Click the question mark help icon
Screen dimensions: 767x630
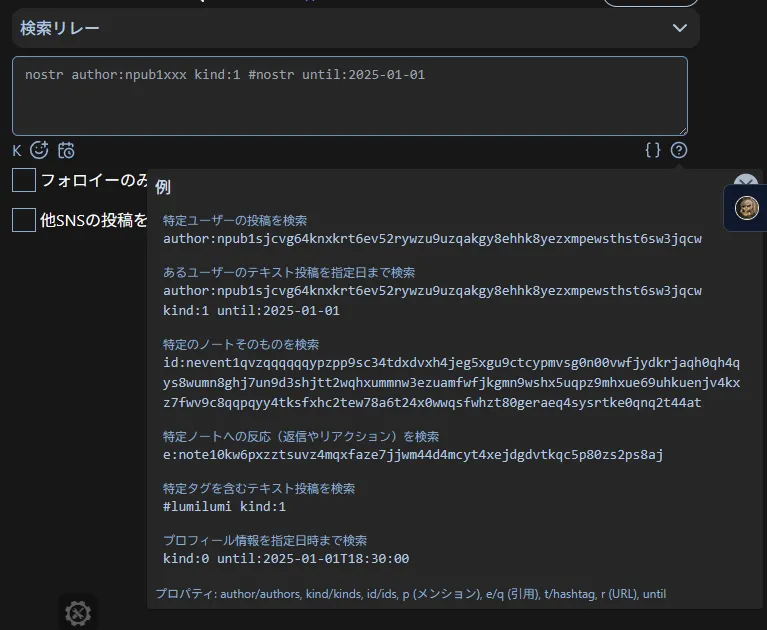(679, 150)
